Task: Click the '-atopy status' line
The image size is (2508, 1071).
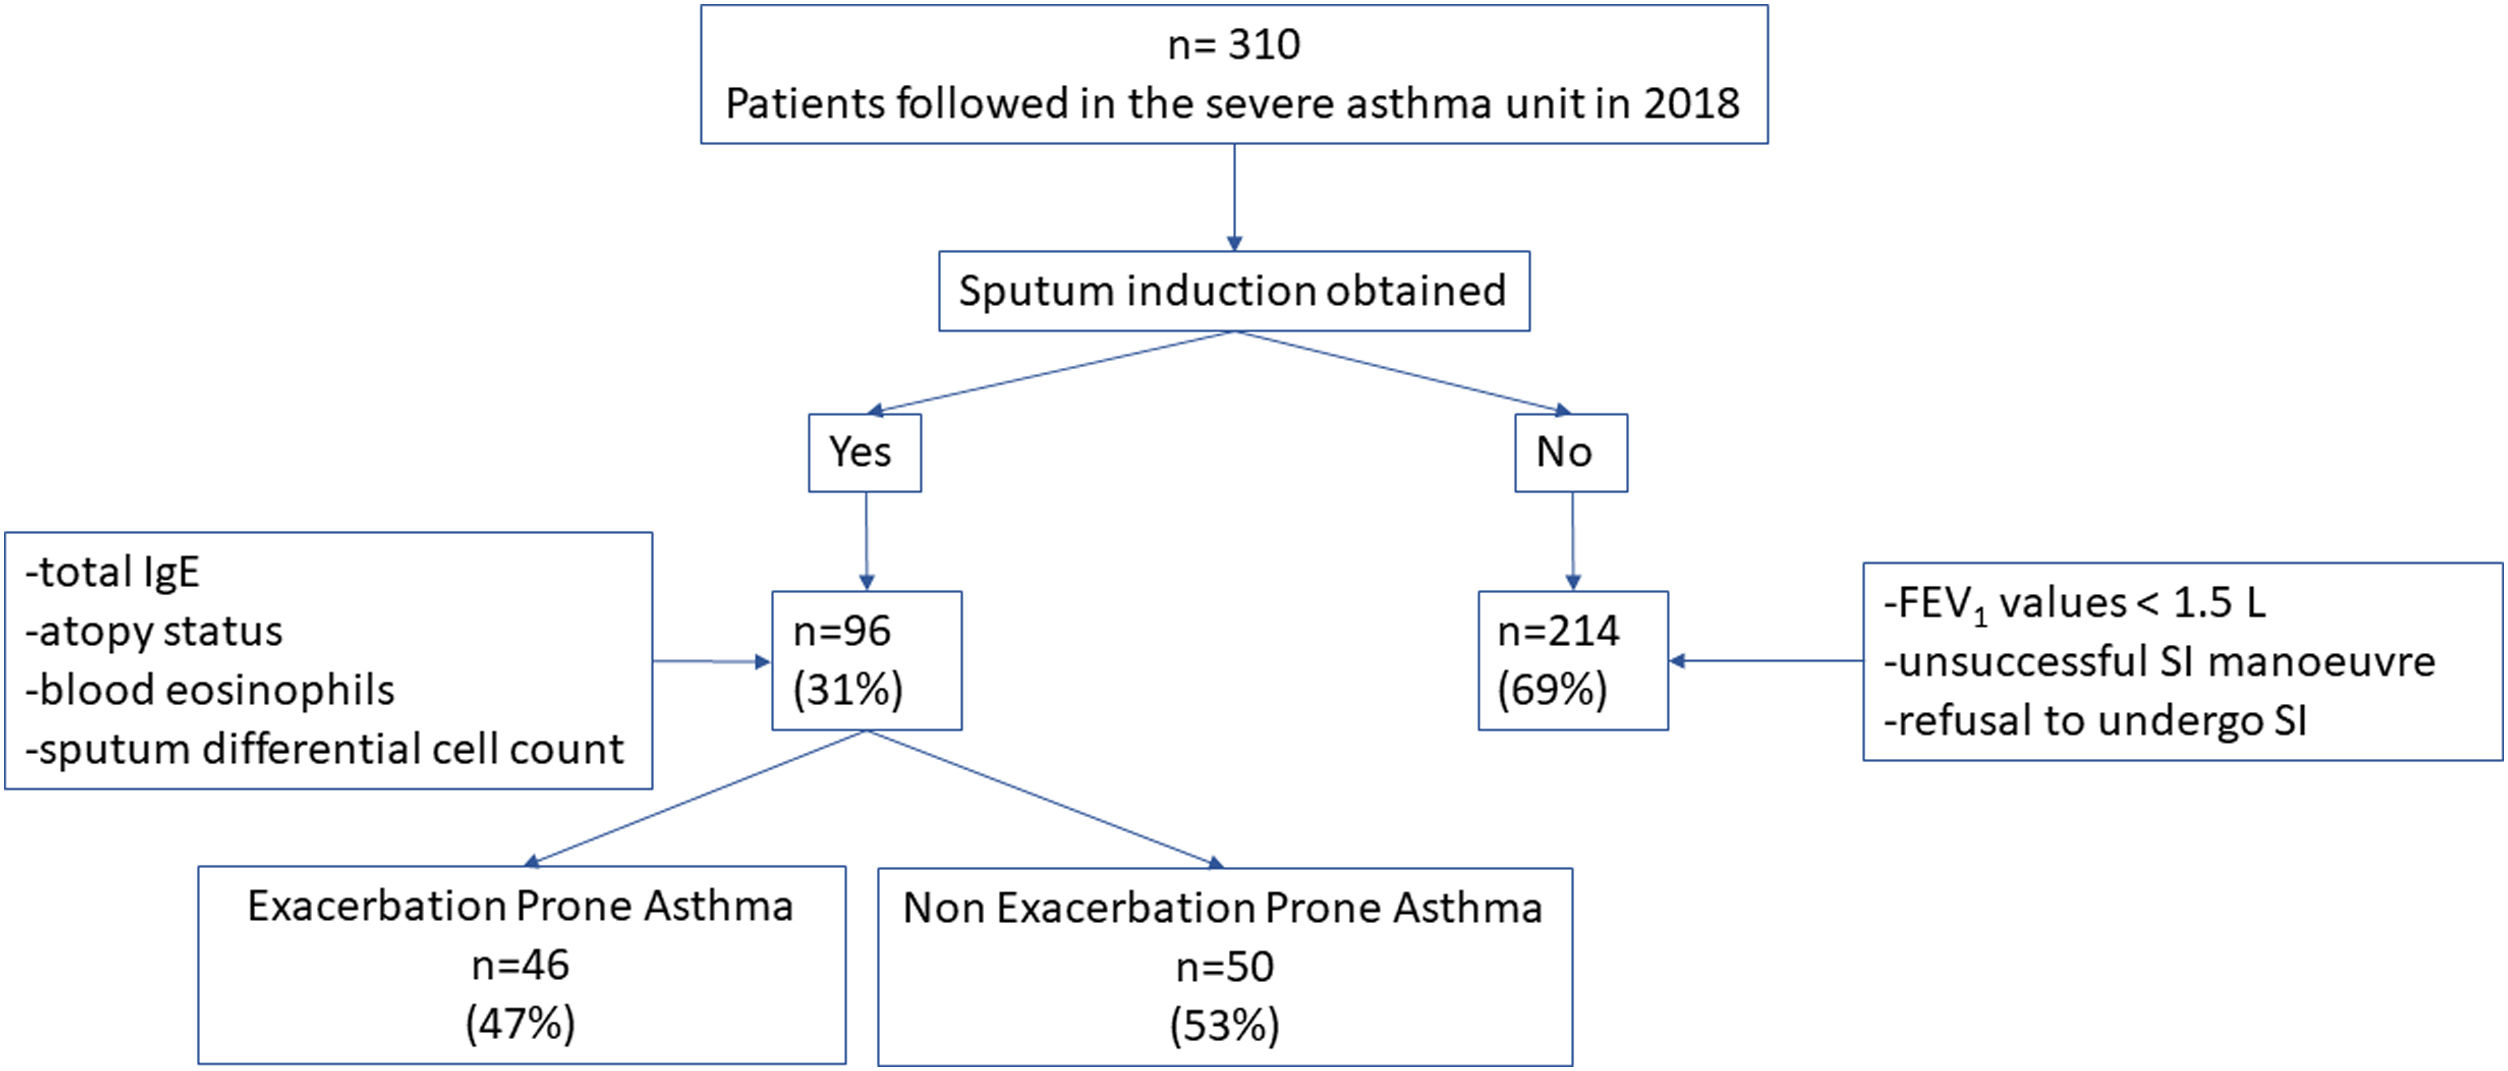Action: pyautogui.click(x=155, y=632)
